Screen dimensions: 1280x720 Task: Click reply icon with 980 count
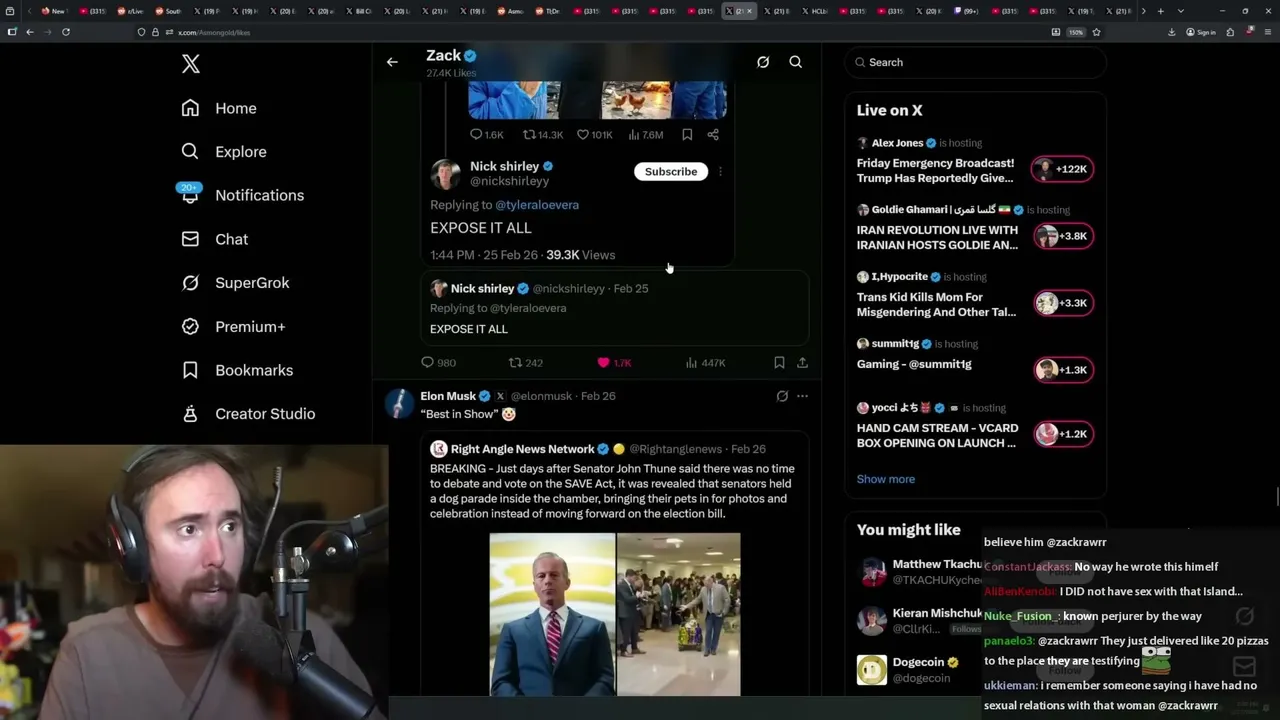pos(427,362)
